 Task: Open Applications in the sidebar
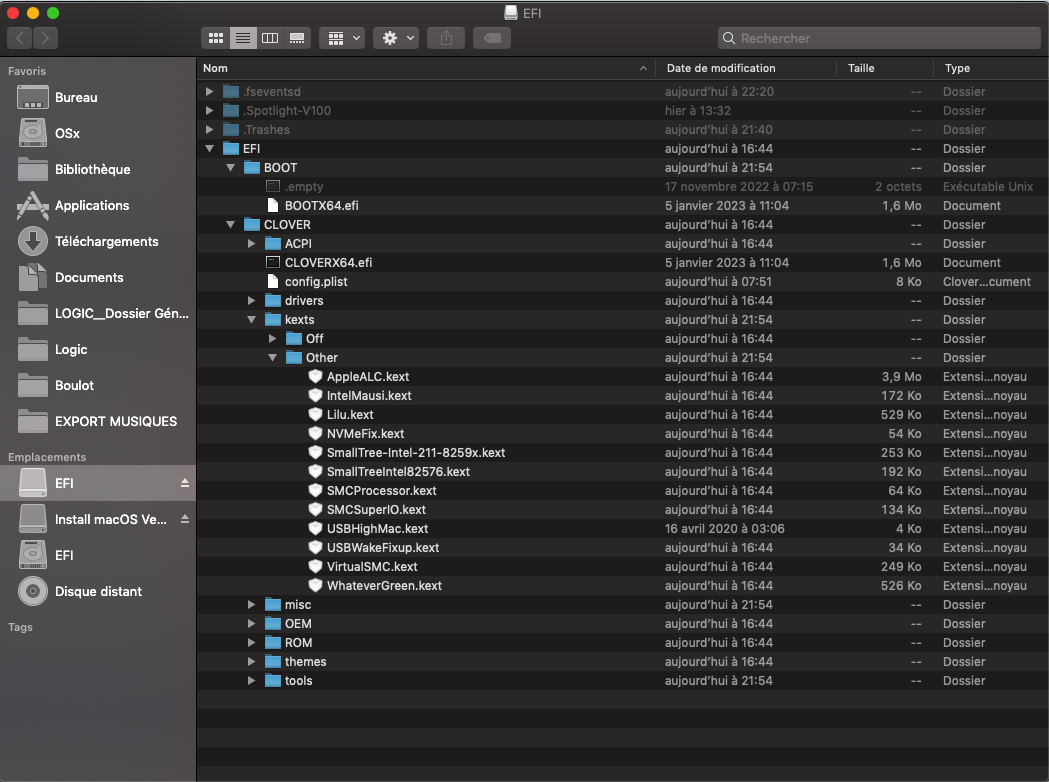[x=98, y=205]
